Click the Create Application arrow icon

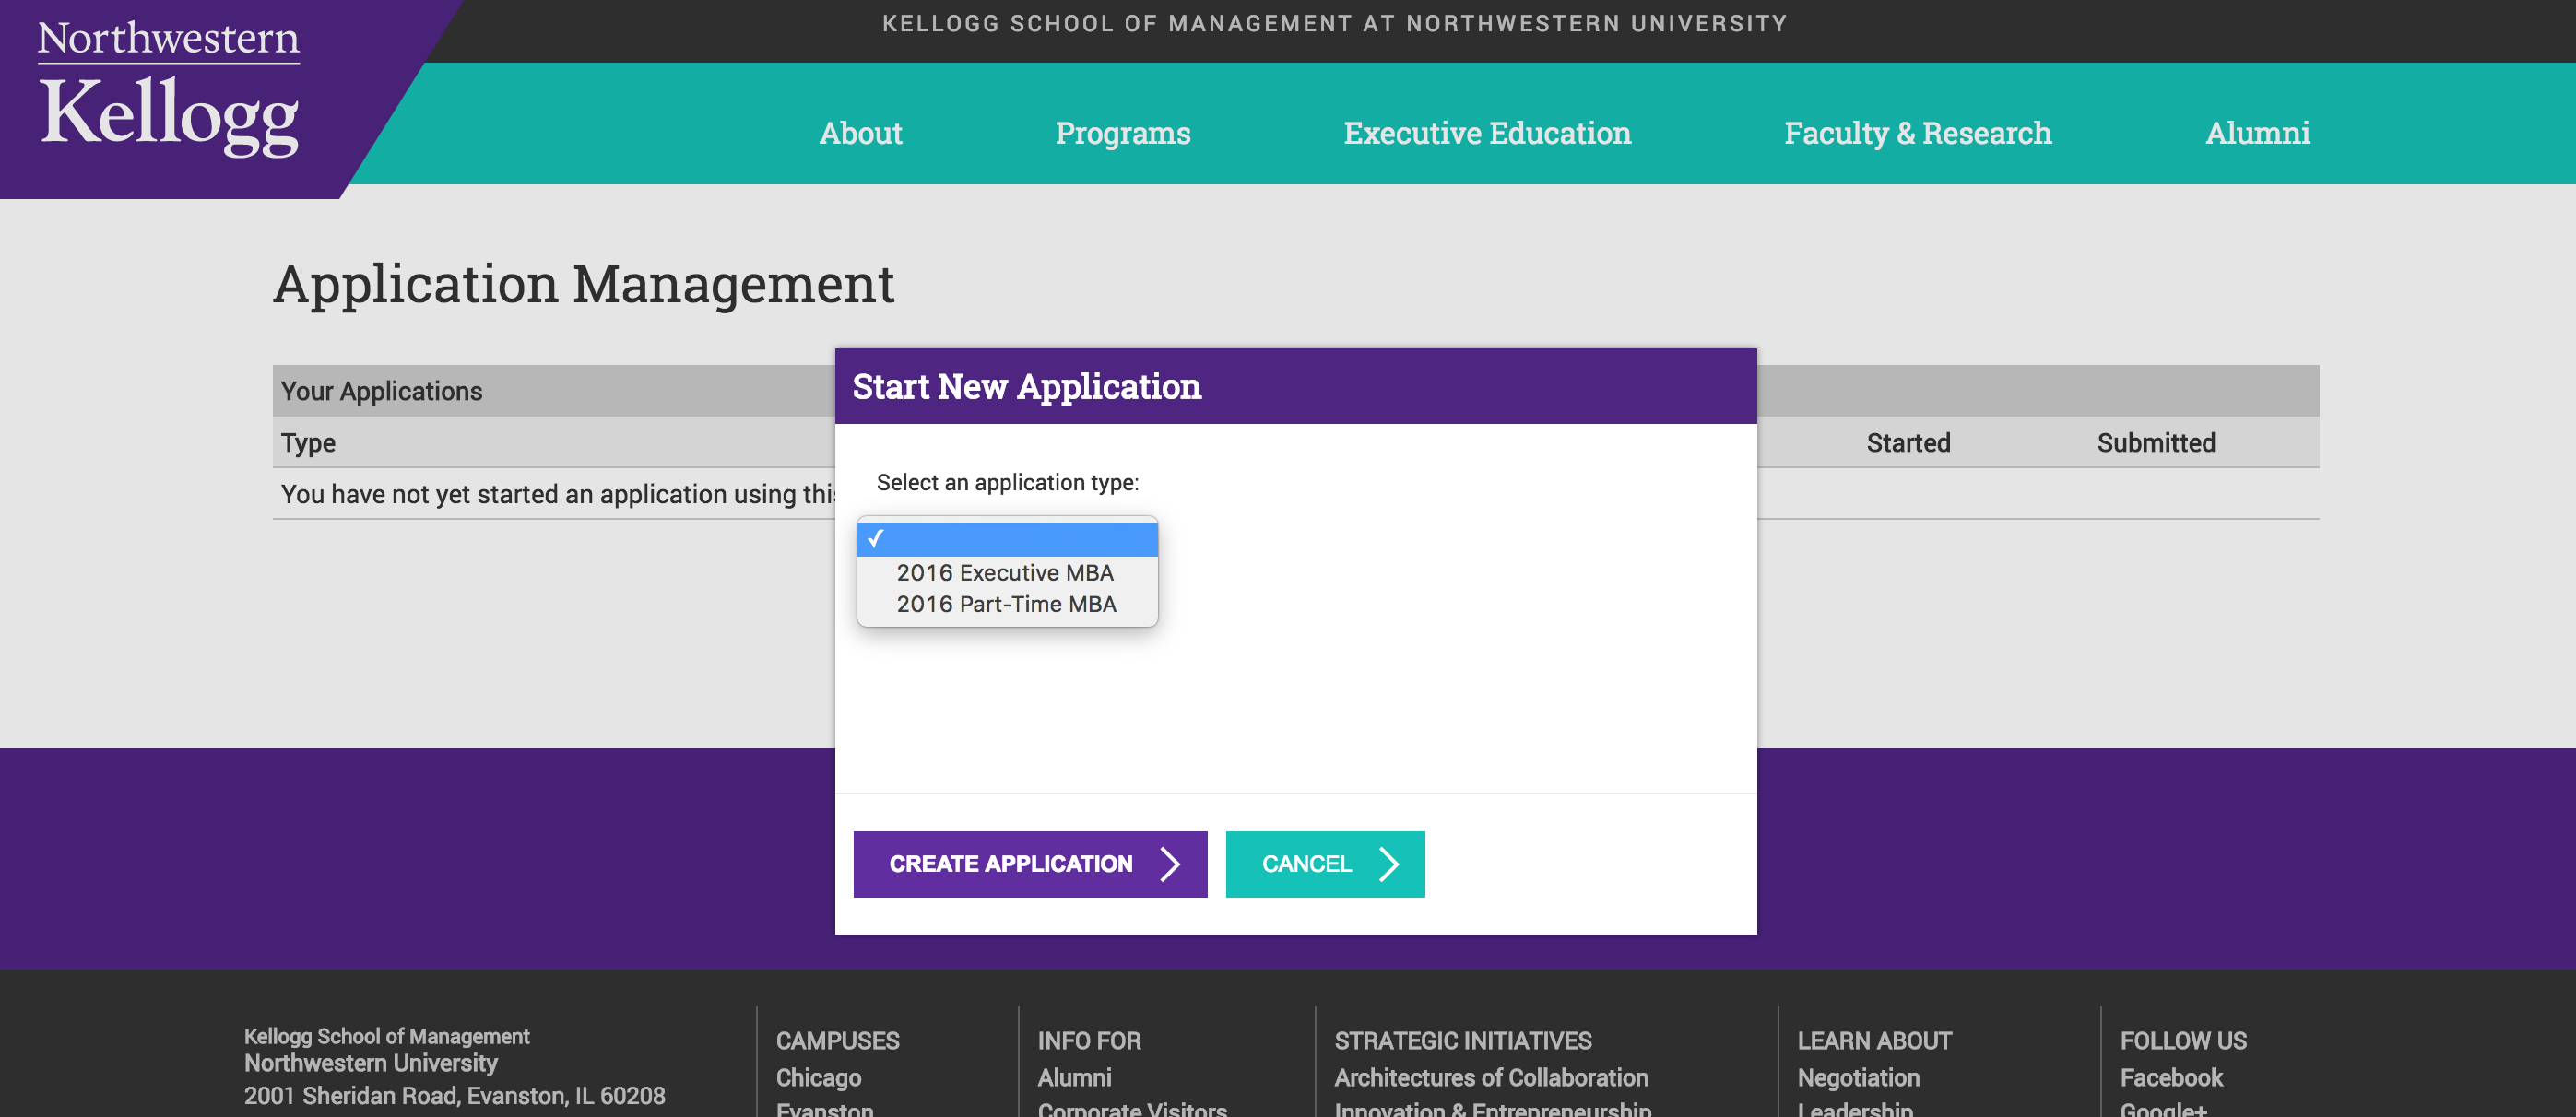click(1171, 864)
